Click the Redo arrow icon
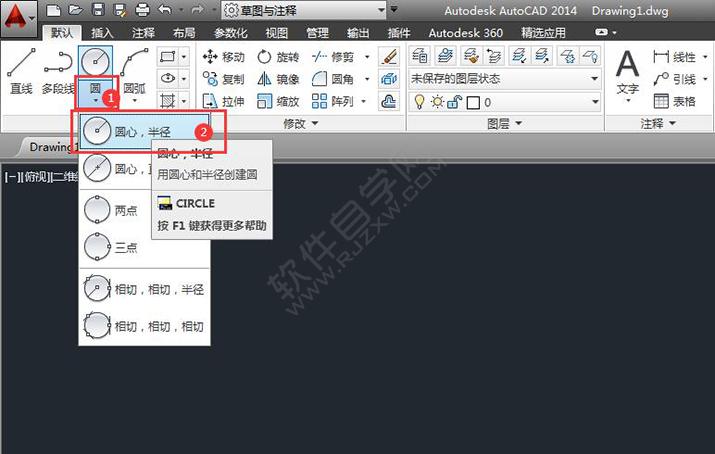The image size is (715, 454). click(x=197, y=10)
